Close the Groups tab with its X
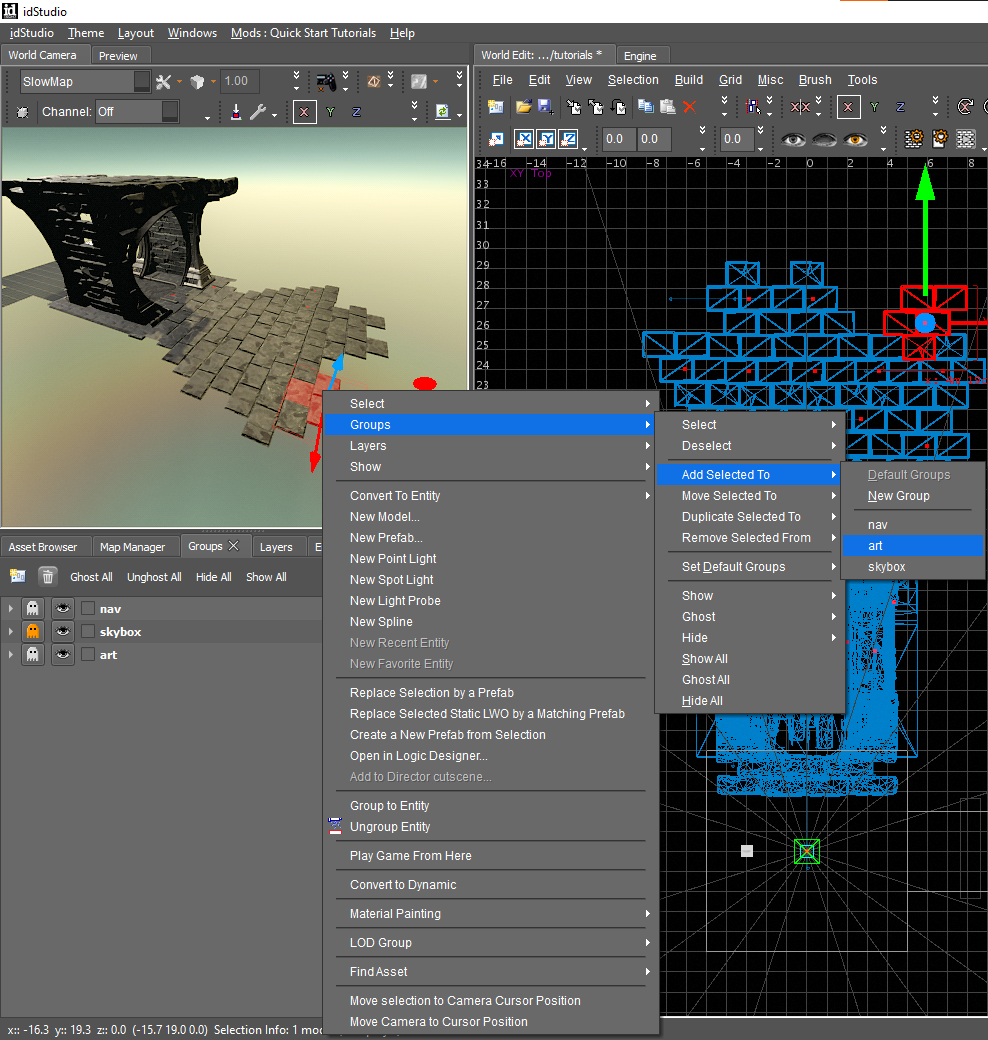This screenshot has height=1040, width=988. (x=233, y=545)
